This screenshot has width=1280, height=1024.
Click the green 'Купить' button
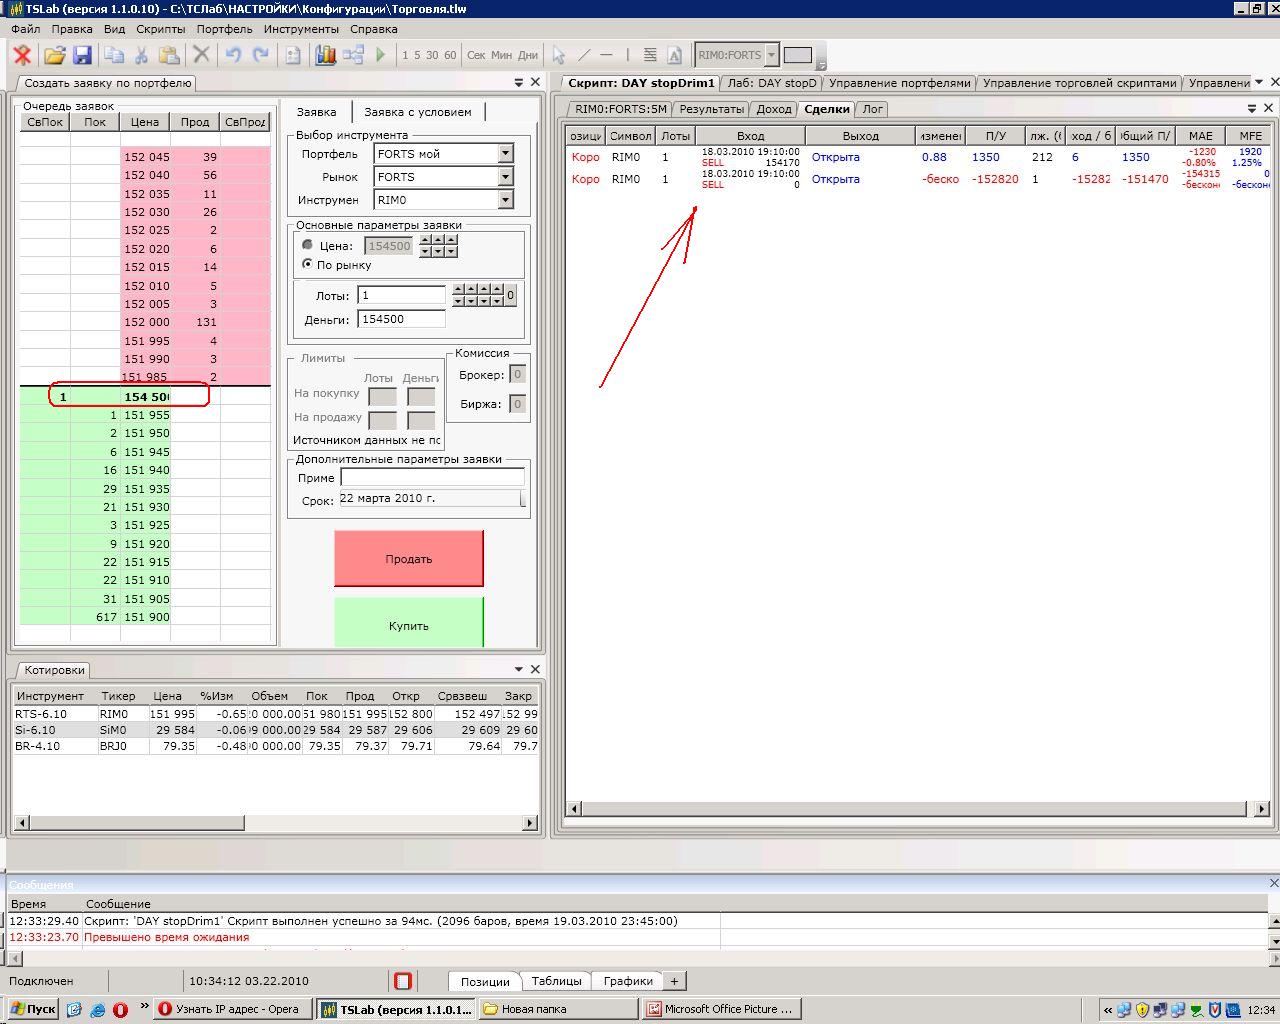click(x=409, y=625)
